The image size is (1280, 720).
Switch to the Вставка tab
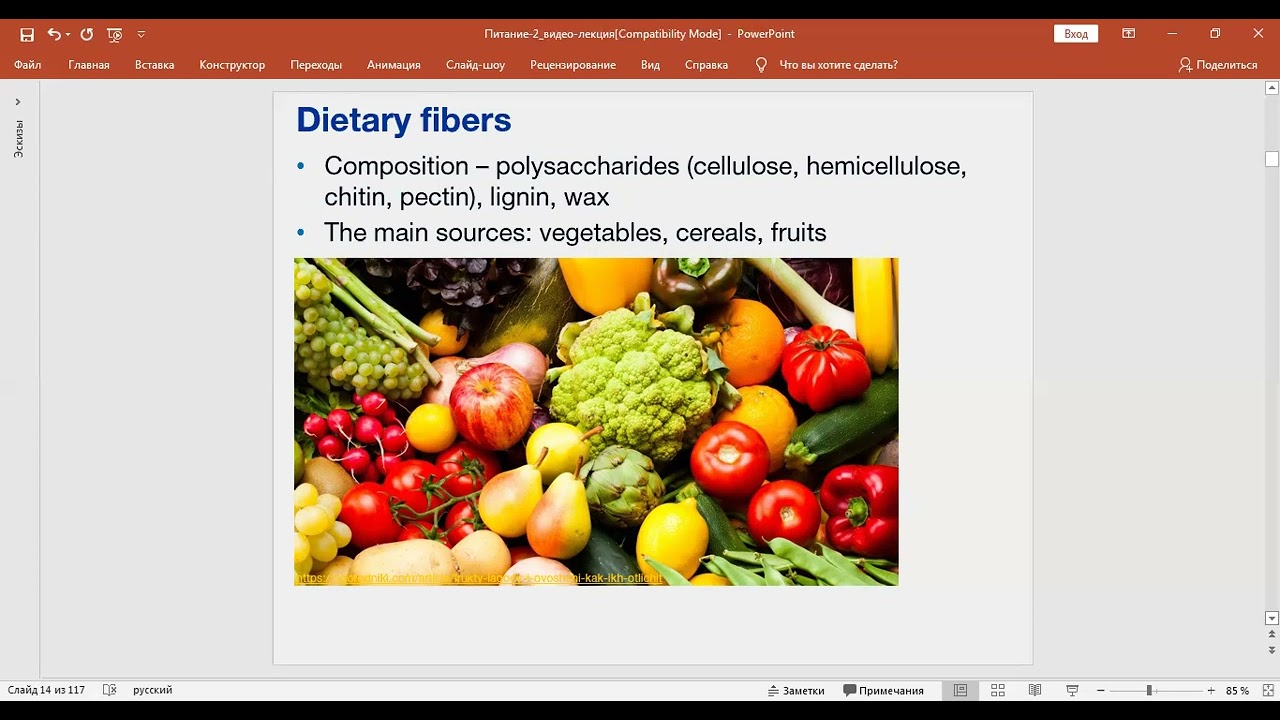point(155,64)
